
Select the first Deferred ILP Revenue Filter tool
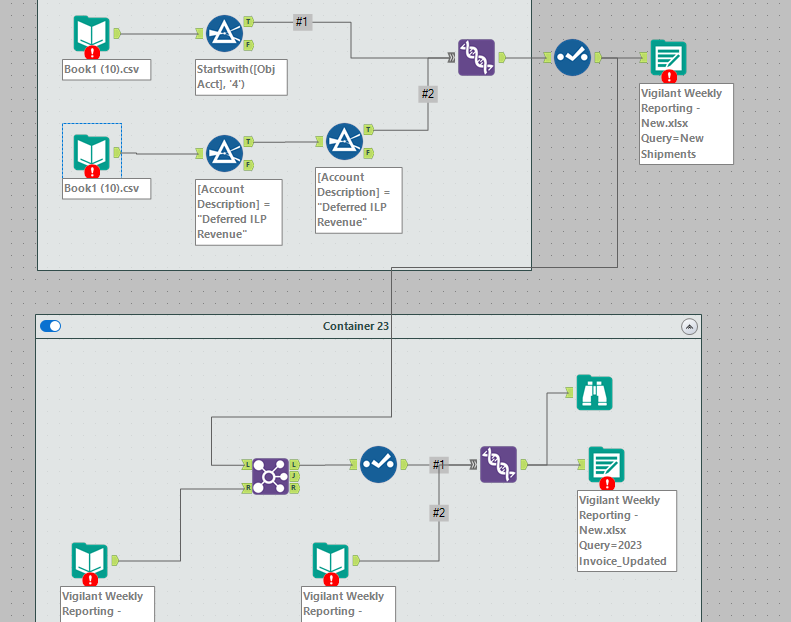coord(224,153)
